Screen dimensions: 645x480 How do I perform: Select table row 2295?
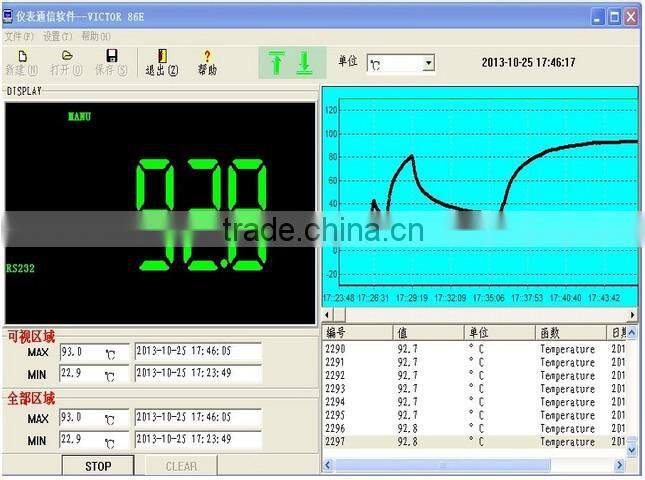pyautogui.click(x=474, y=415)
